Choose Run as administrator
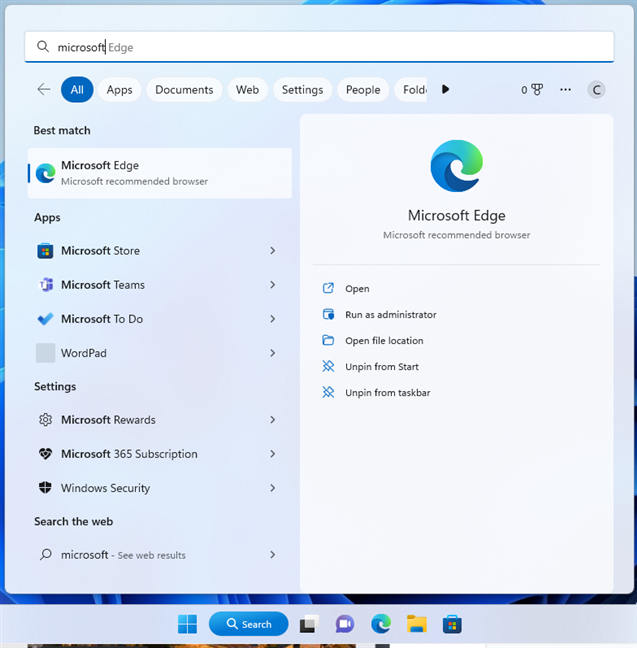Viewport: 637px width, 648px height. [x=391, y=315]
